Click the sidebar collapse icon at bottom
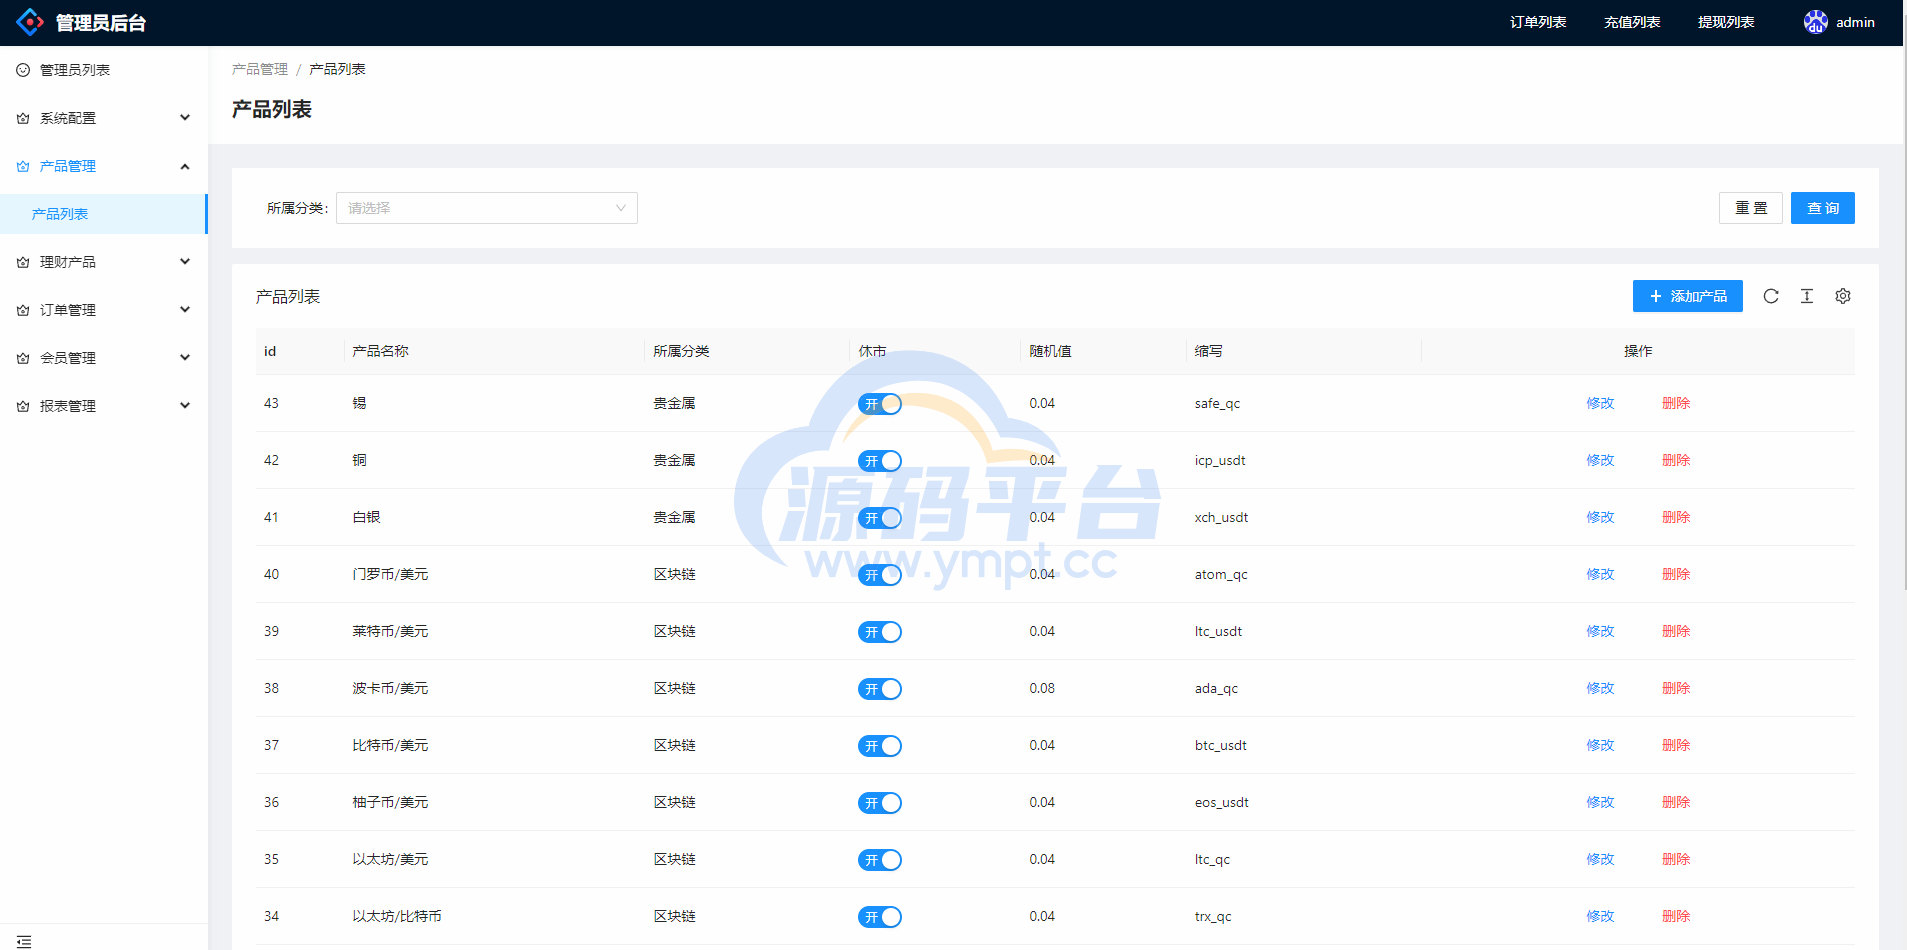1907x950 pixels. pyautogui.click(x=24, y=941)
